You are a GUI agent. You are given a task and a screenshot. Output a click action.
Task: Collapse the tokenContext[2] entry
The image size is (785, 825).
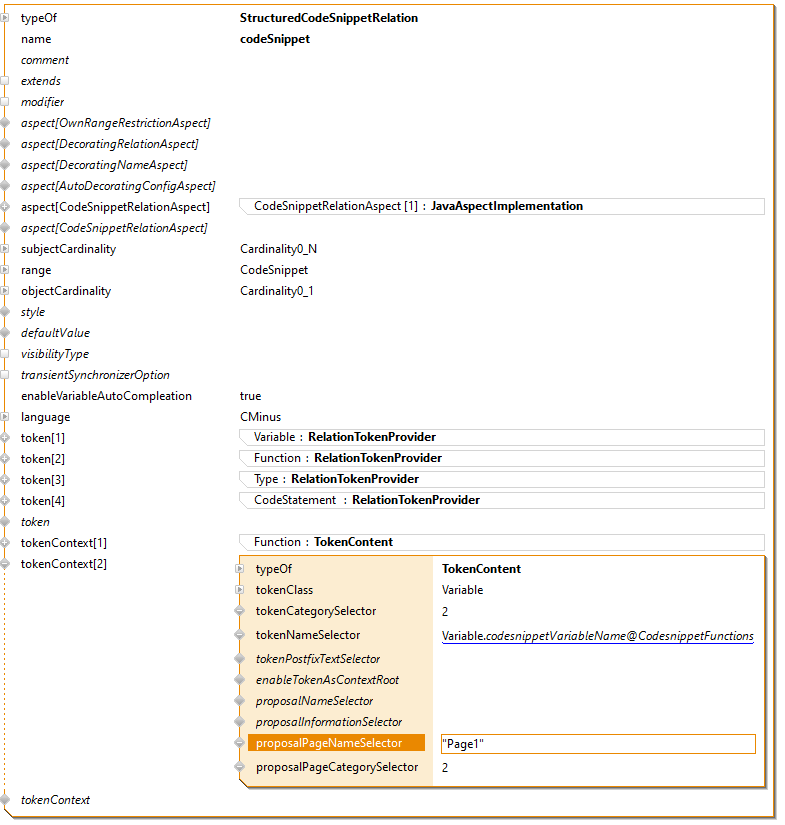[x=5, y=564]
